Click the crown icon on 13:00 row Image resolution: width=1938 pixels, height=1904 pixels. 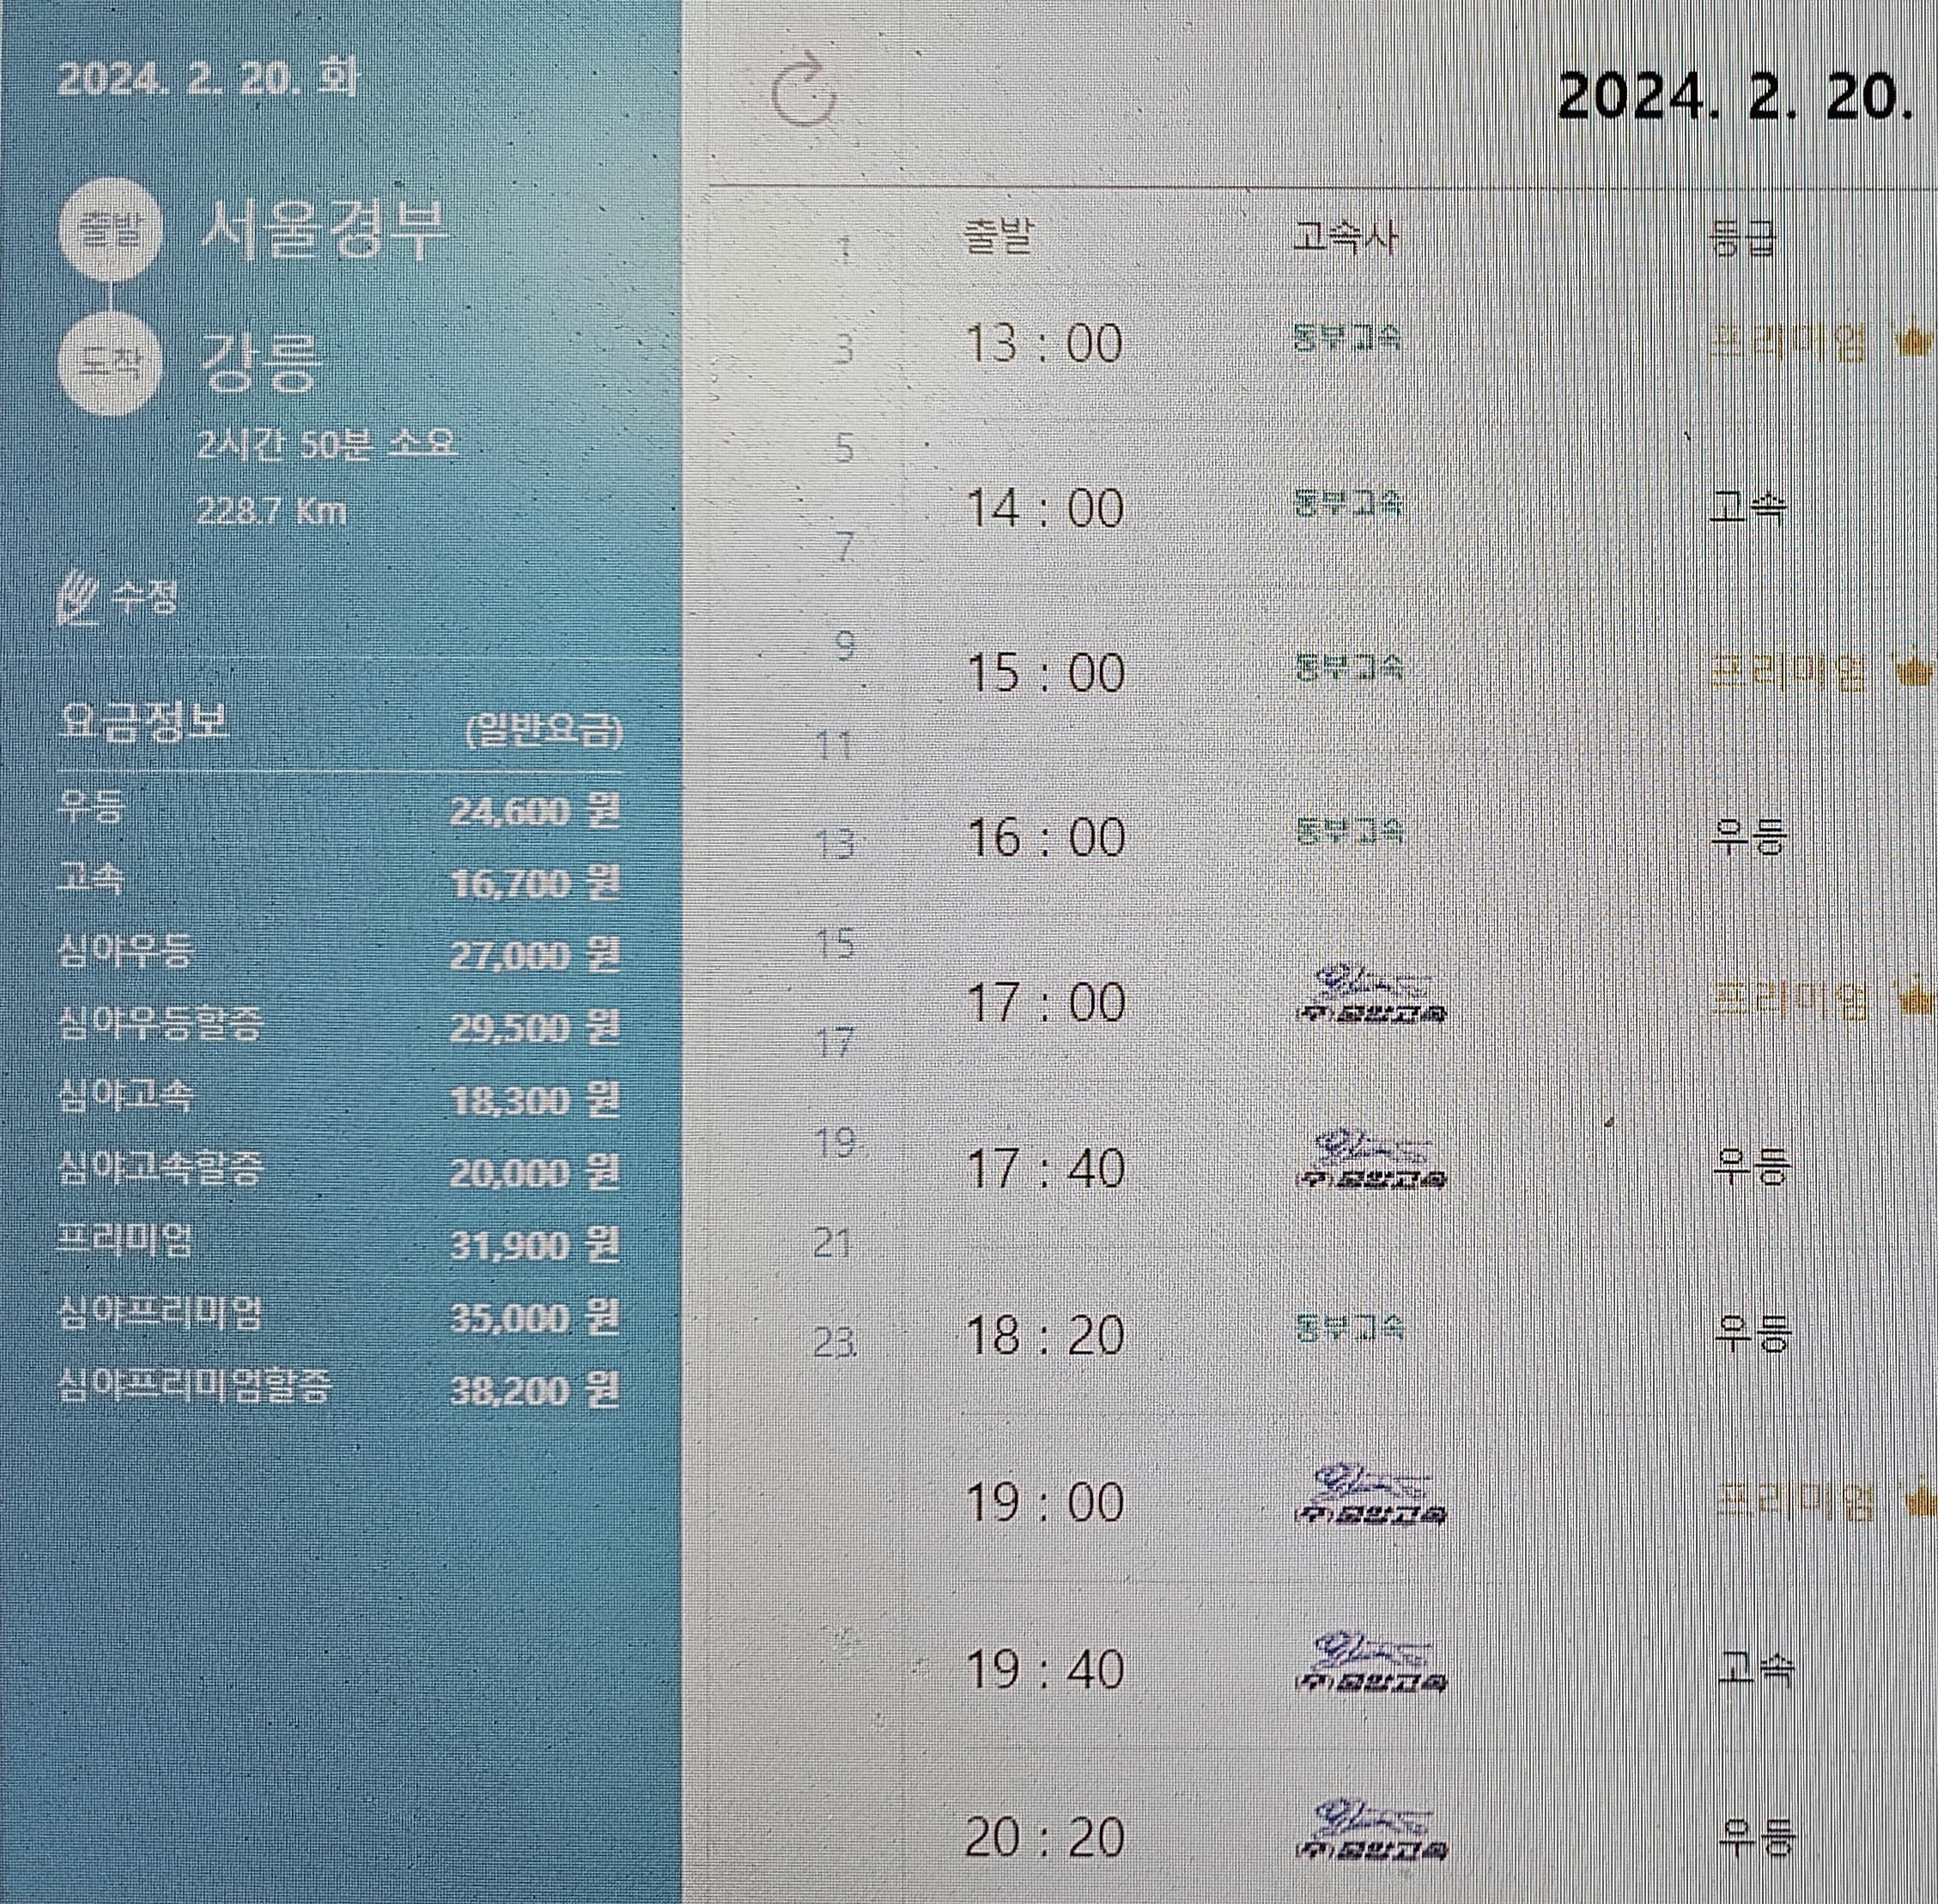point(1916,343)
